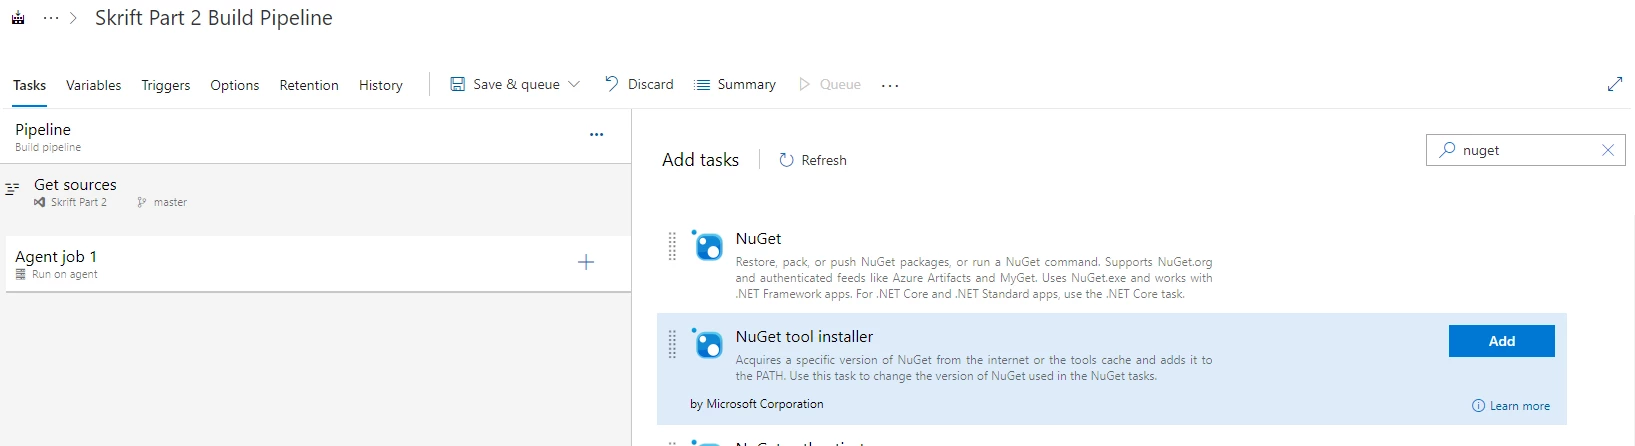
Task: Clear the nuget search text
Action: pos(1608,150)
